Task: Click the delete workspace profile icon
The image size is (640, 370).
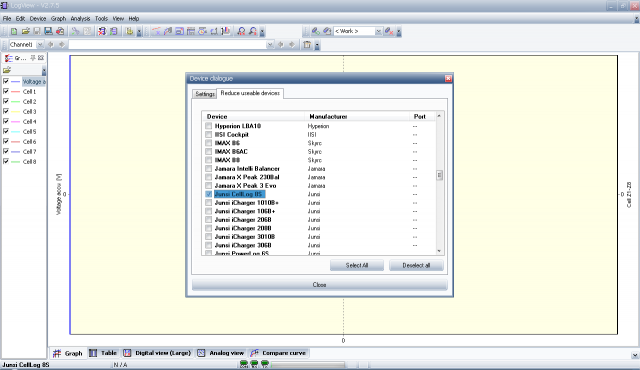Action: [389, 31]
